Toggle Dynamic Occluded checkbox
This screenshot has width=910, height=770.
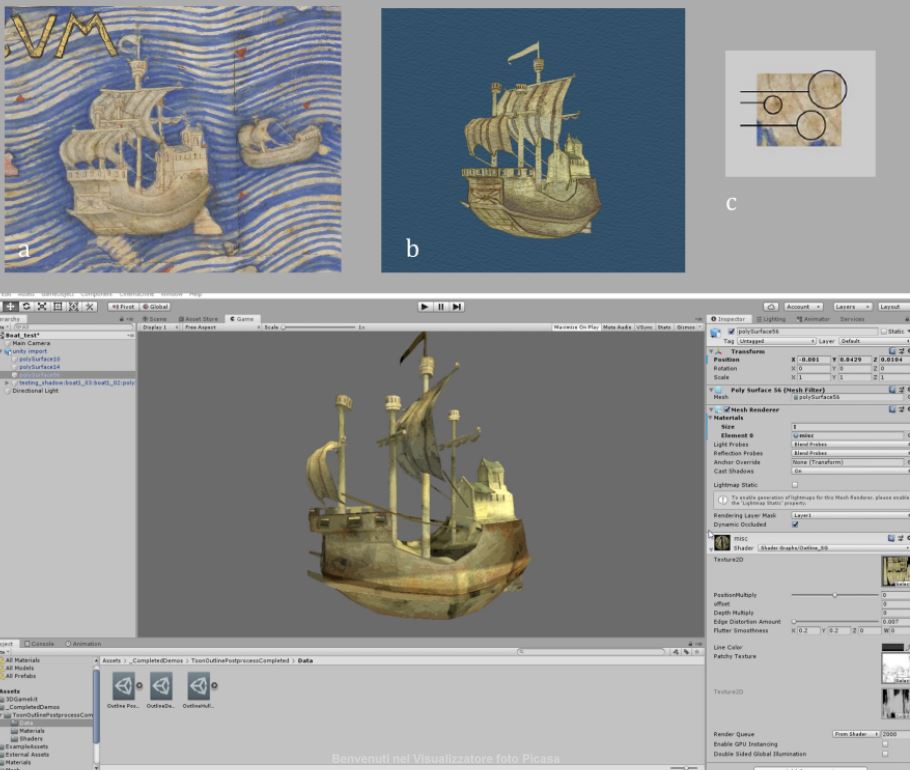tap(795, 525)
